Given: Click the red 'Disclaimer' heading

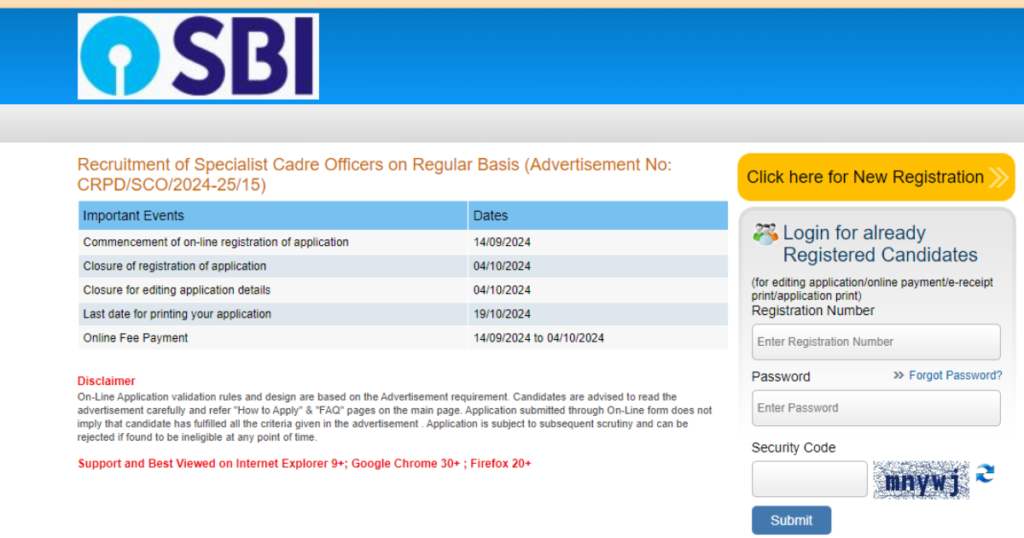Looking at the screenshot, I should point(106,381).
